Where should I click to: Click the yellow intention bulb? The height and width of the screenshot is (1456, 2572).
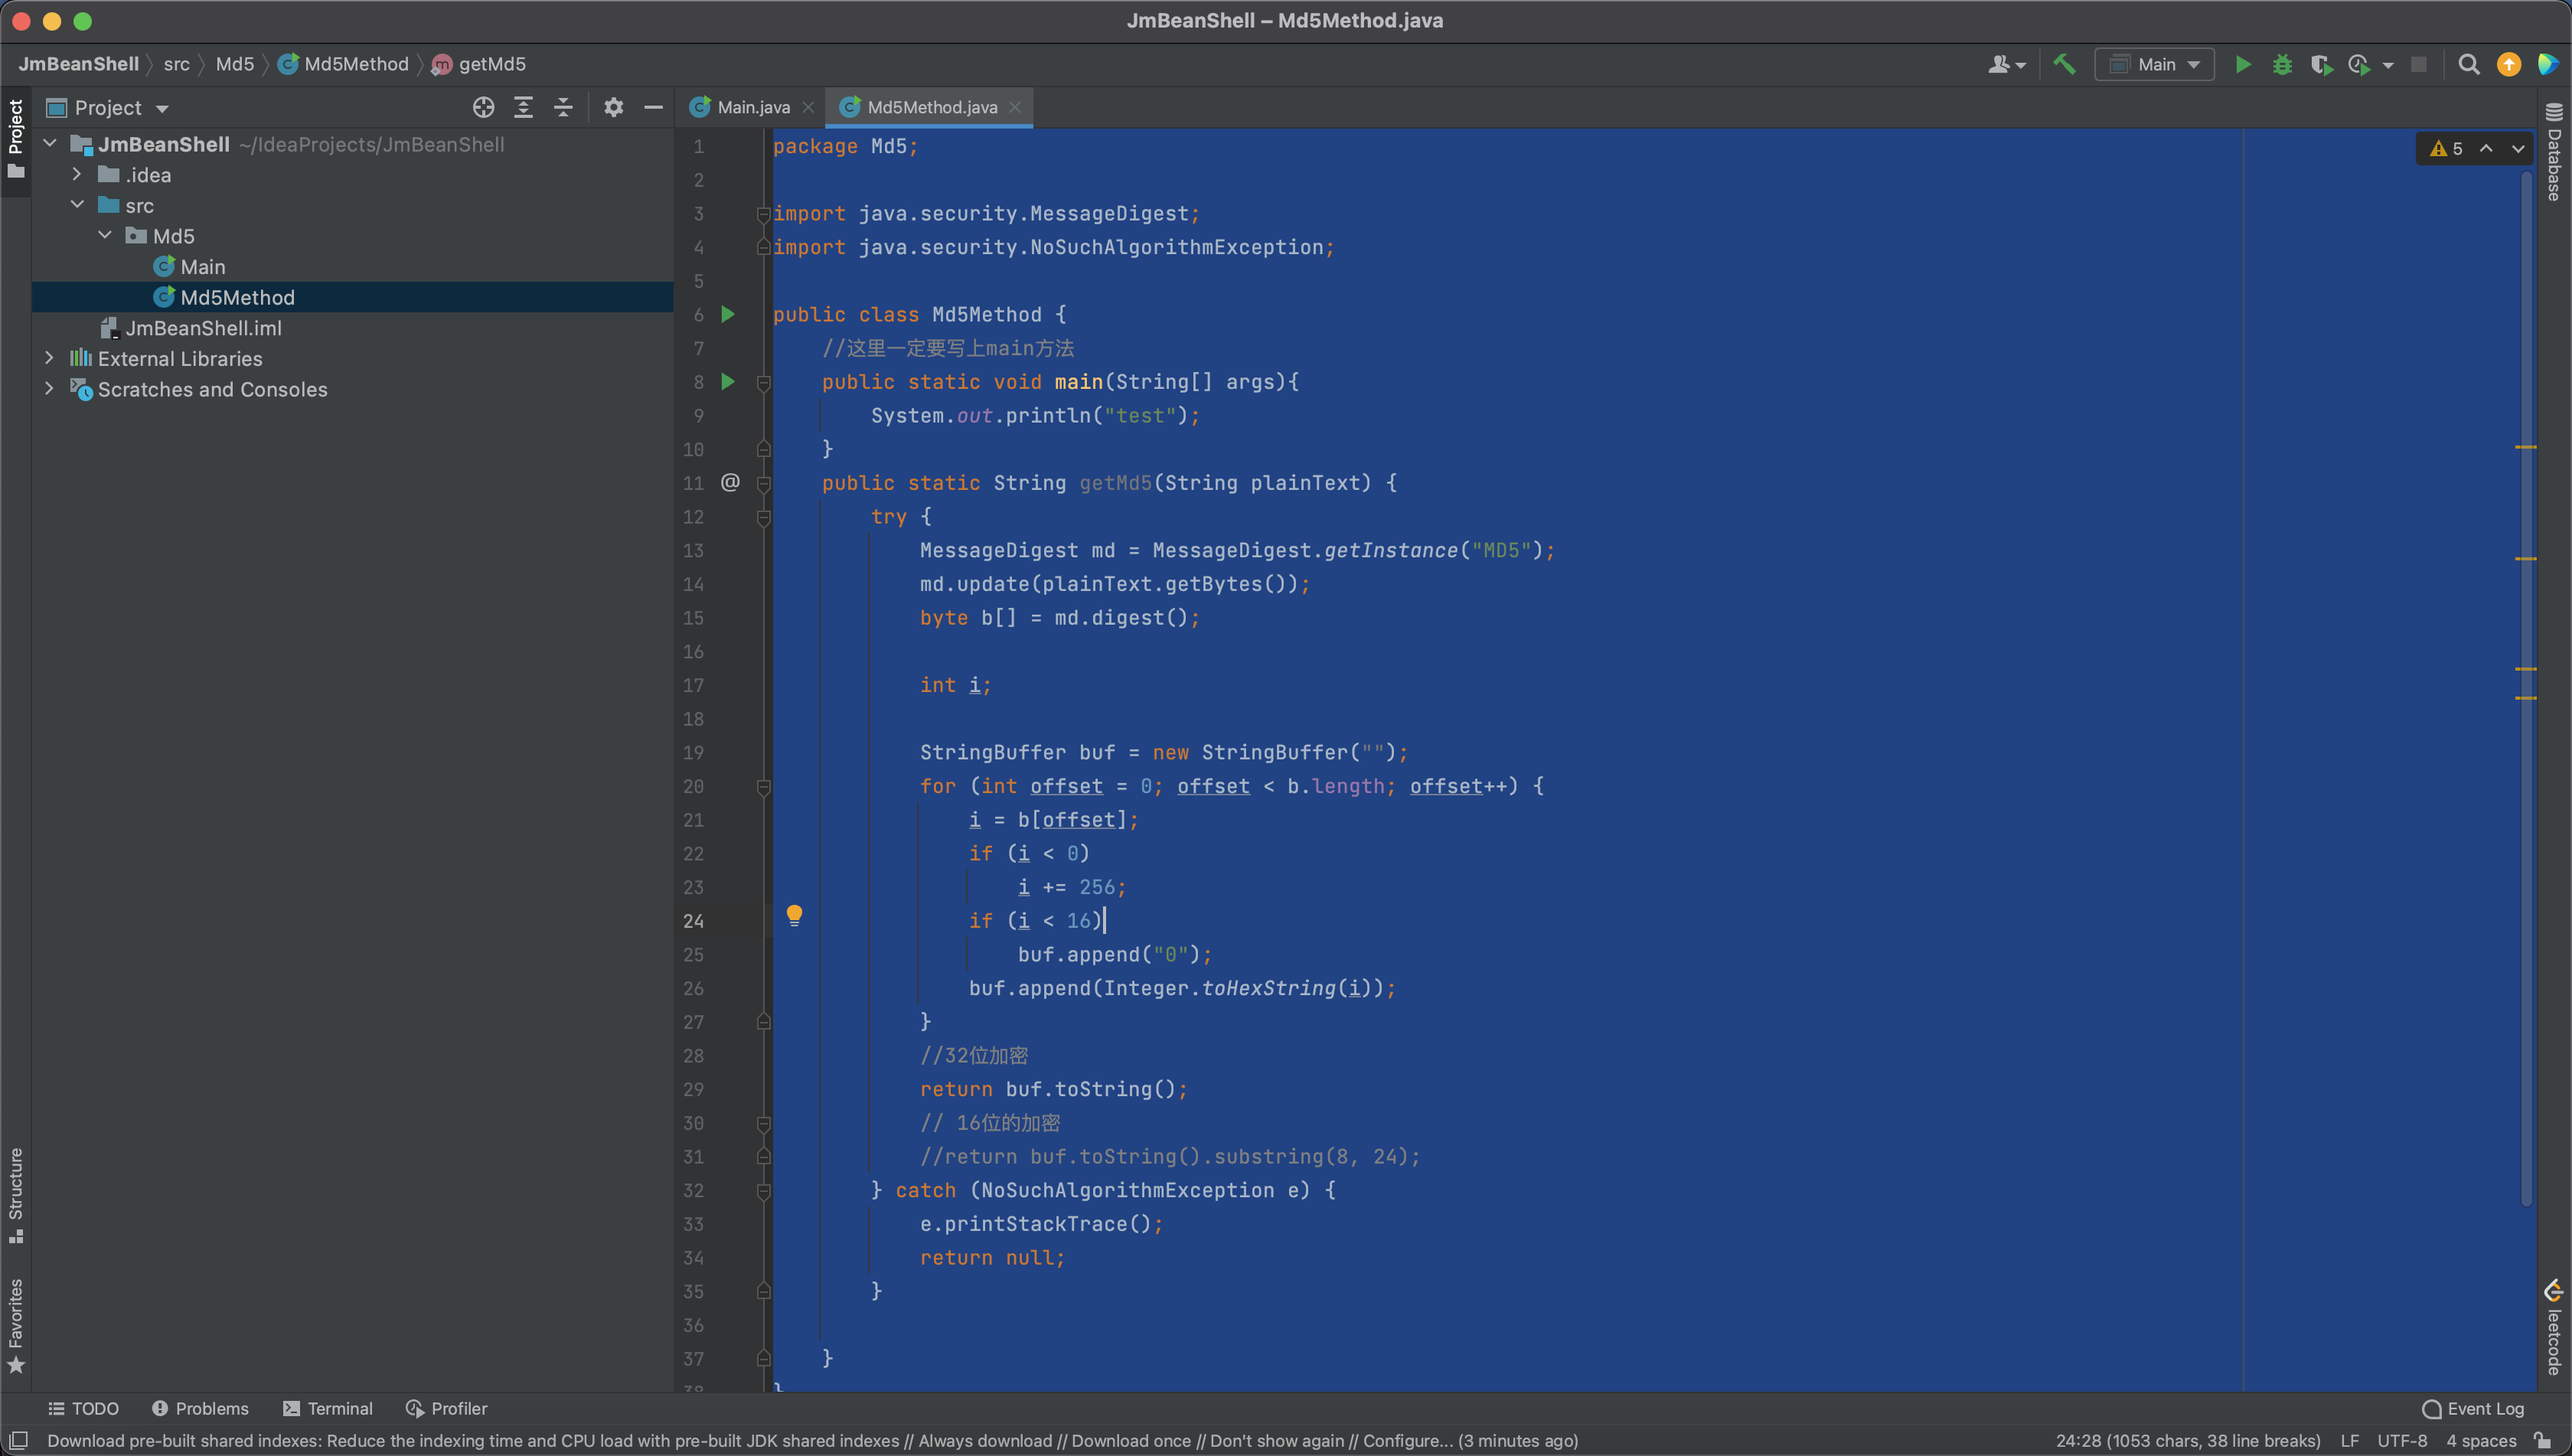(x=794, y=915)
